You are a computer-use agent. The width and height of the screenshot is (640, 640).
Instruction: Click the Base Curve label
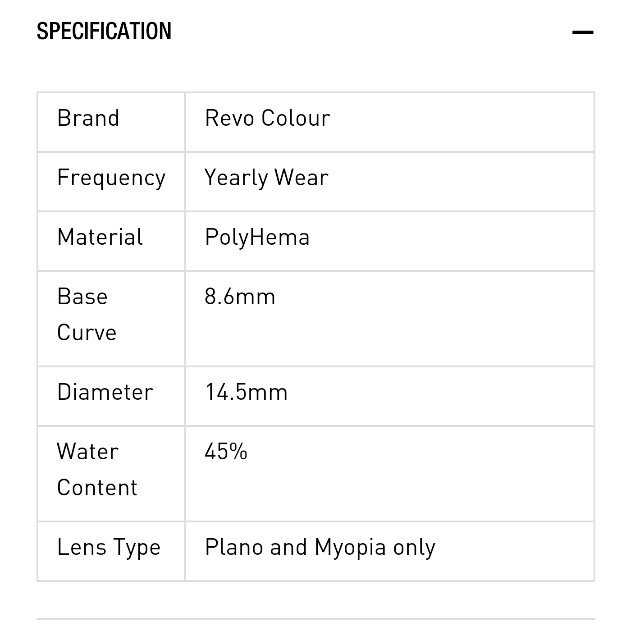(87, 314)
